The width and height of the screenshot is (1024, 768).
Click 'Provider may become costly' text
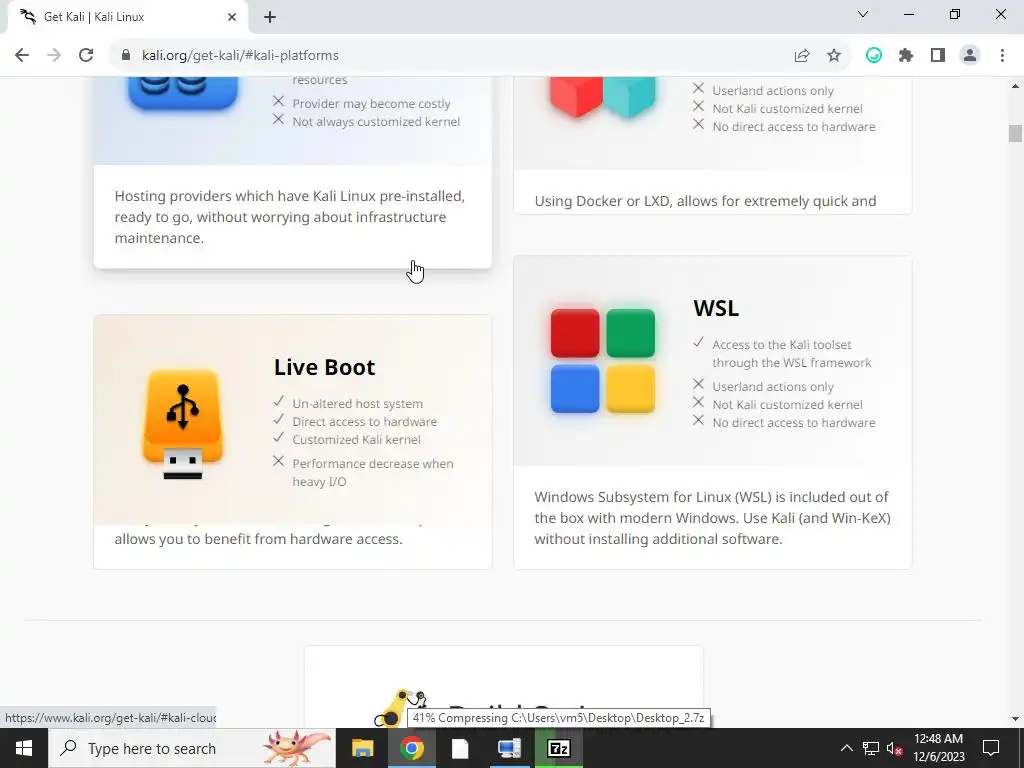coord(371,103)
